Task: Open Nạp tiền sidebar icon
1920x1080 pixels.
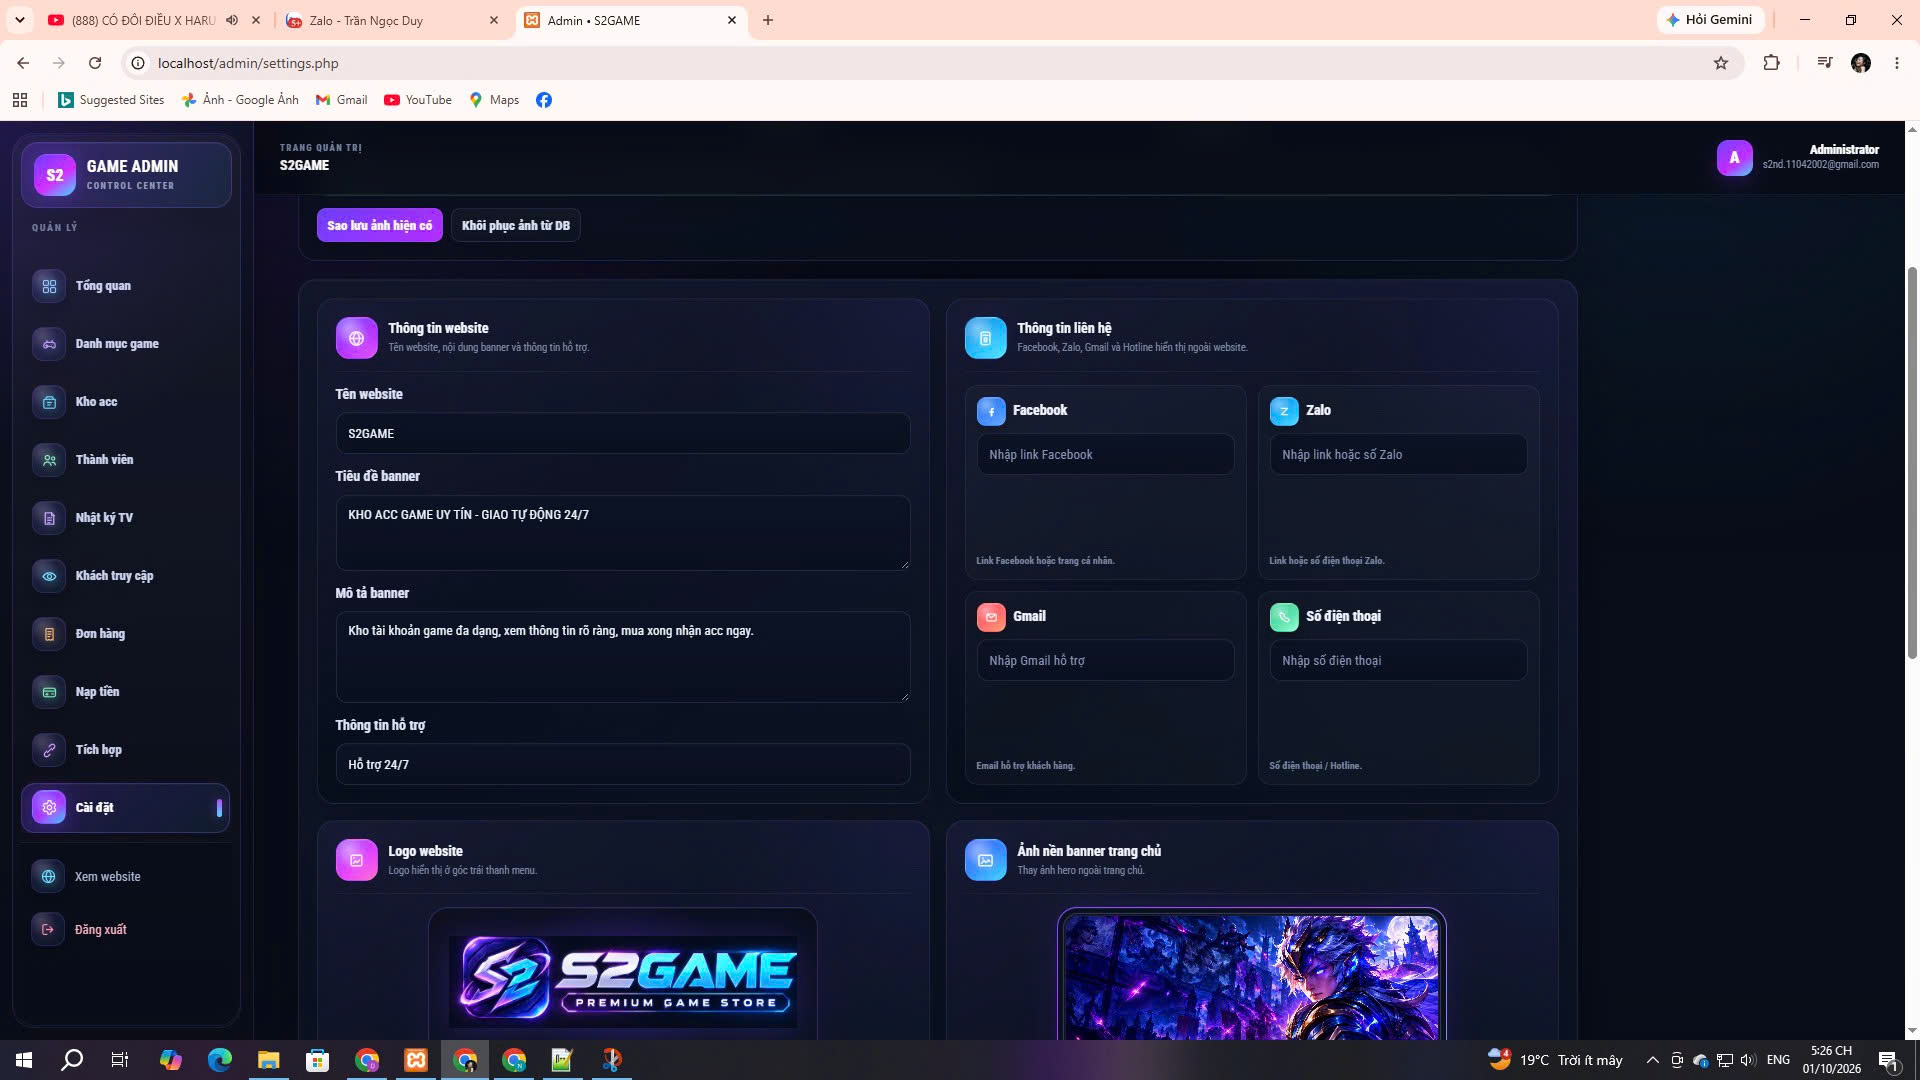Action: (49, 692)
